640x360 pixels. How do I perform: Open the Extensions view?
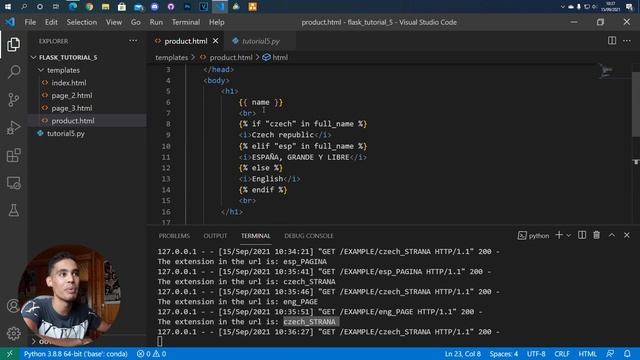tap(13, 155)
